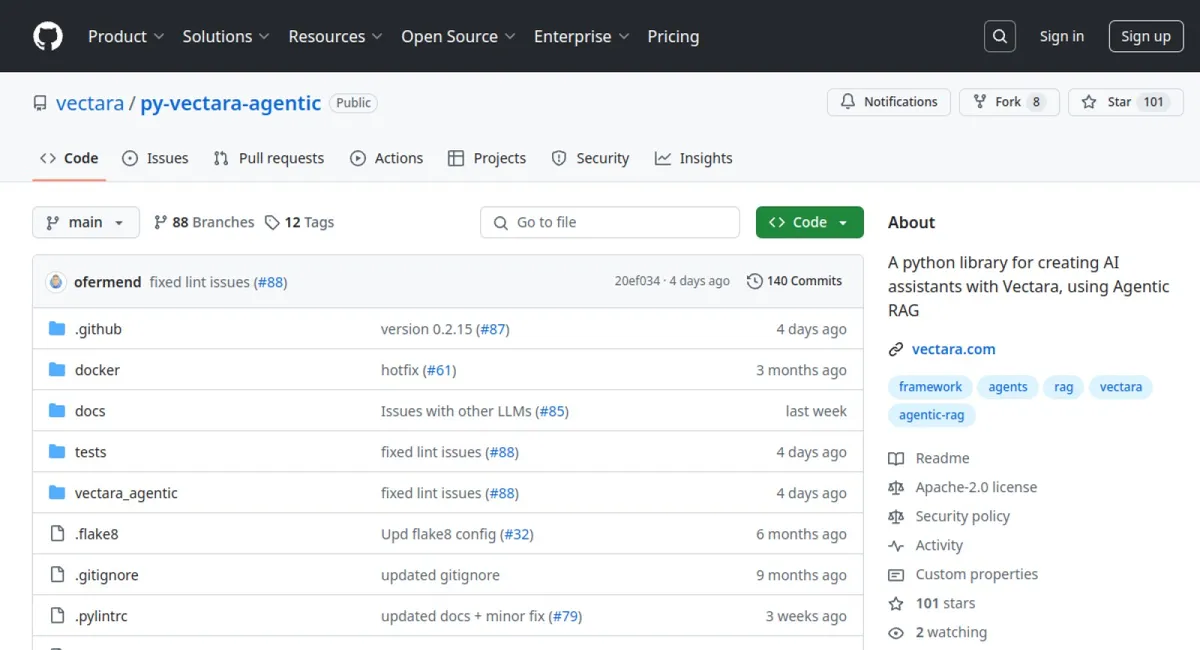Image resolution: width=1200 pixels, height=650 pixels.
Task: Click the docker folder icon
Action: 57,370
